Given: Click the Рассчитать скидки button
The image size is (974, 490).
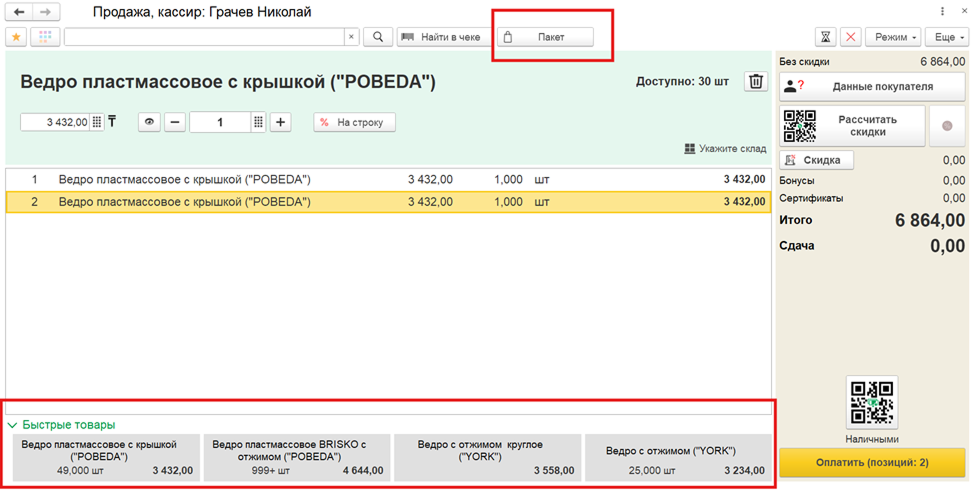Looking at the screenshot, I should [x=852, y=126].
